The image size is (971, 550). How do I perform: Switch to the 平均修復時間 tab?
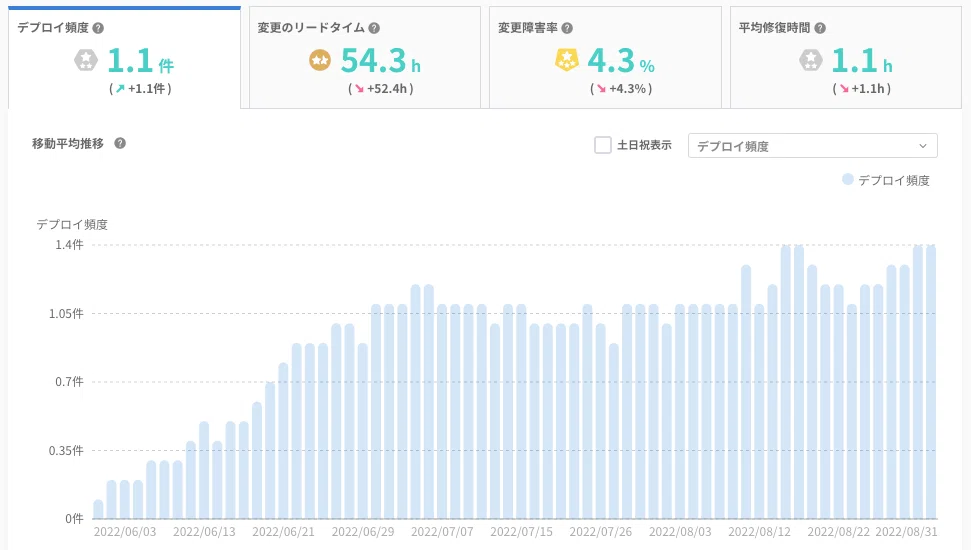(846, 58)
